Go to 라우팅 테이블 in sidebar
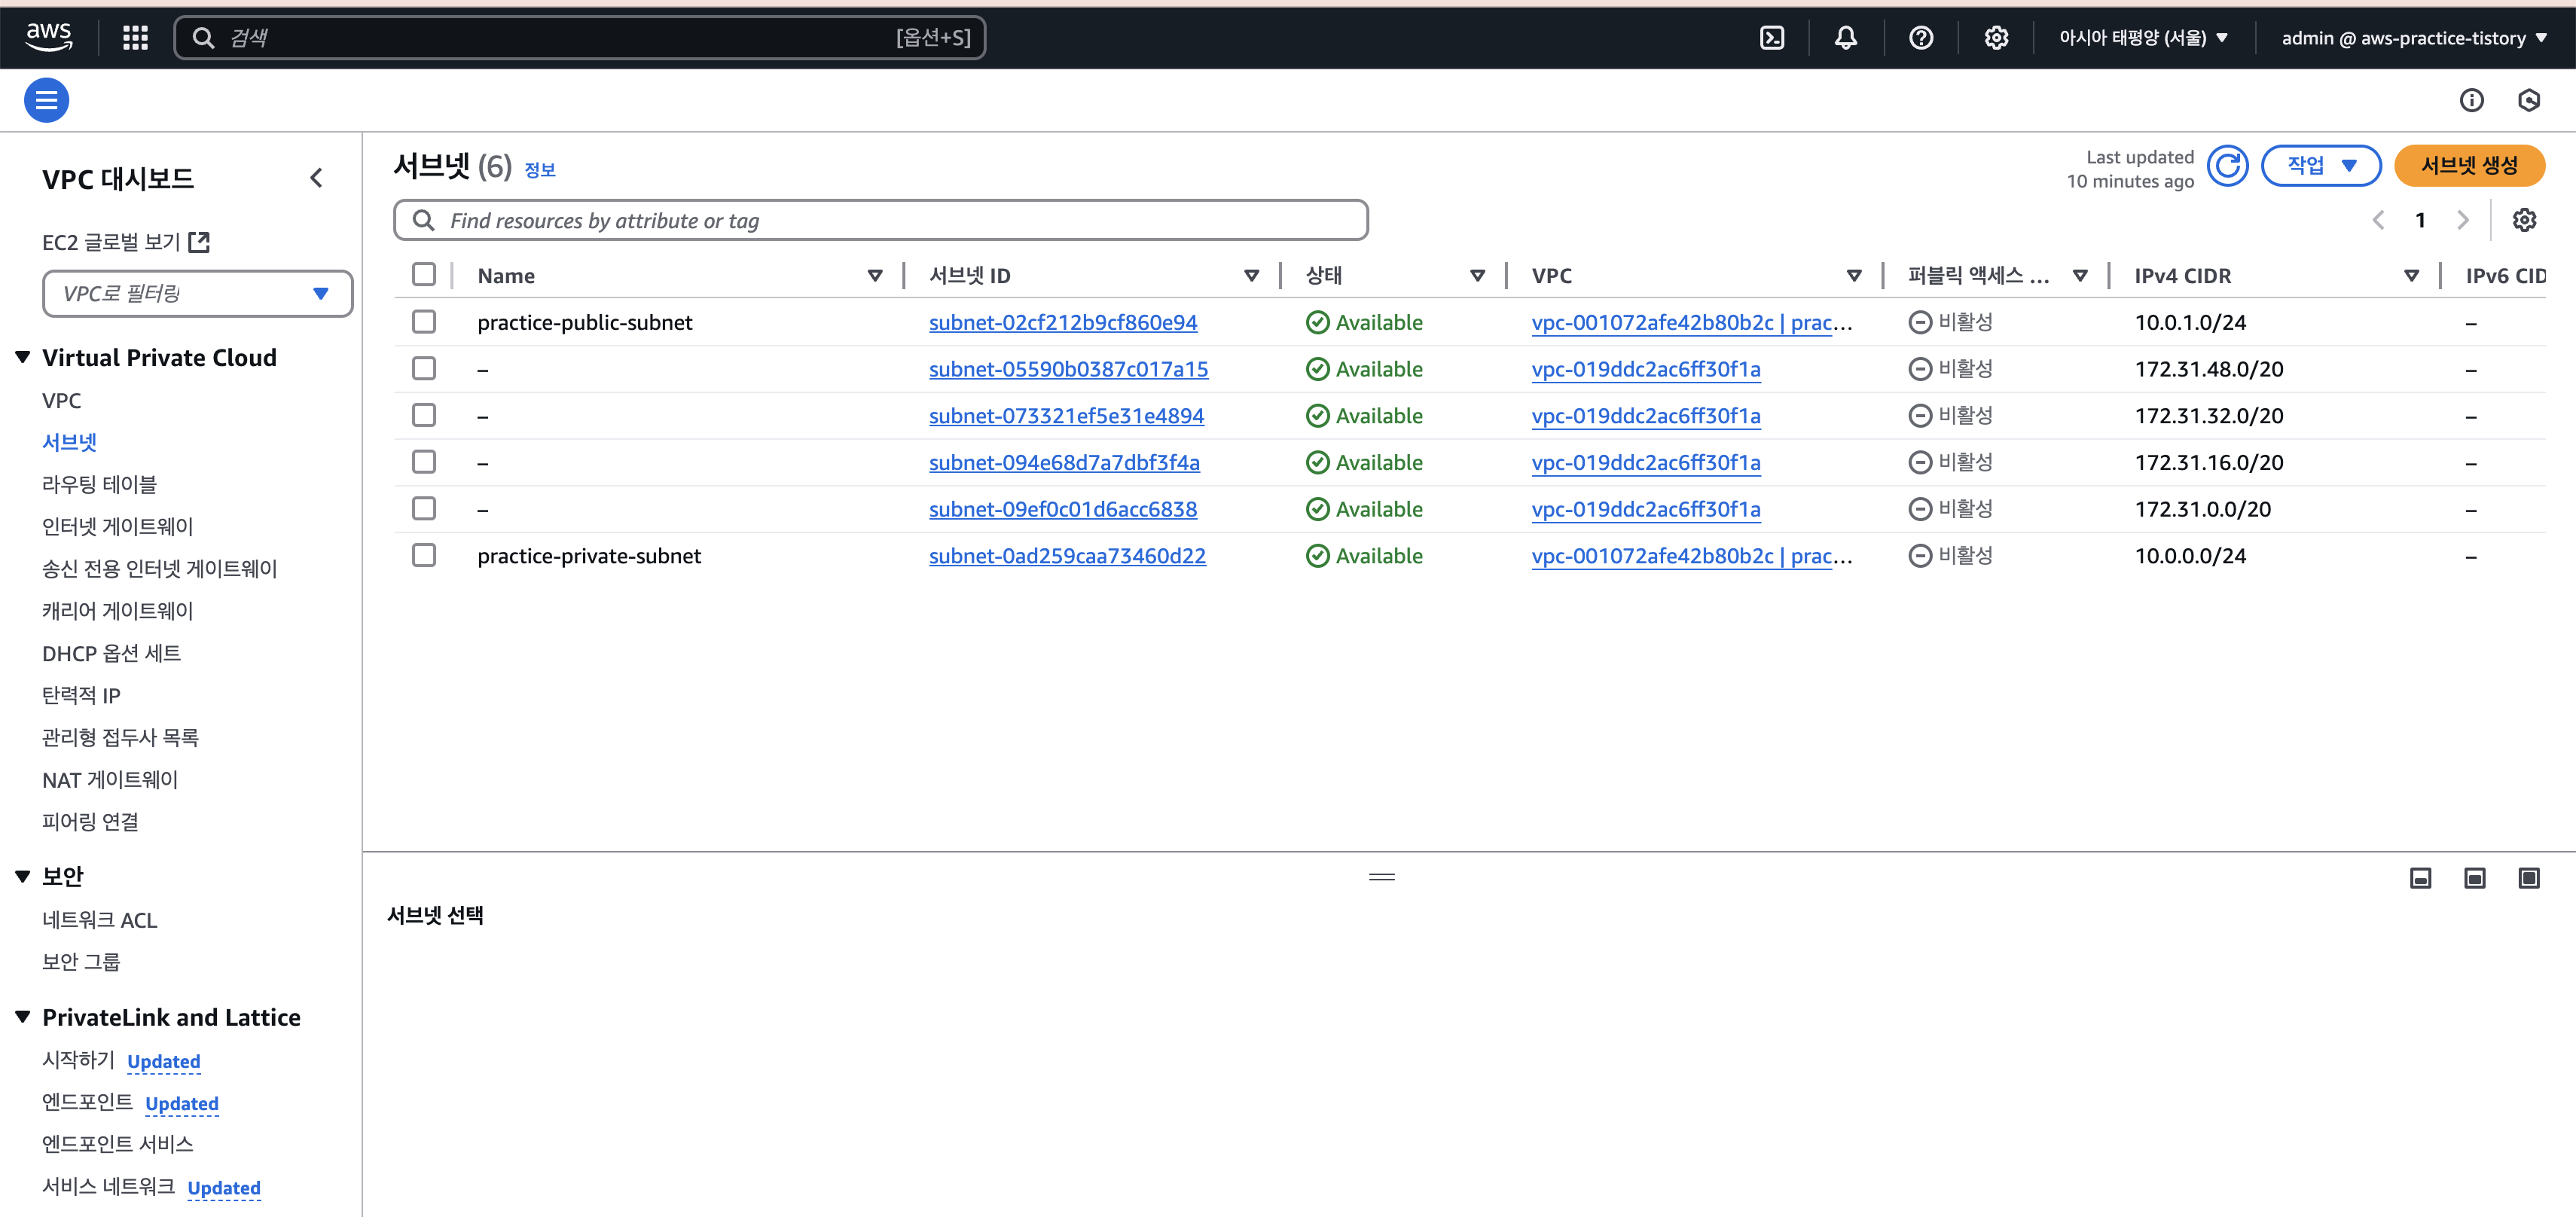 pos(99,485)
